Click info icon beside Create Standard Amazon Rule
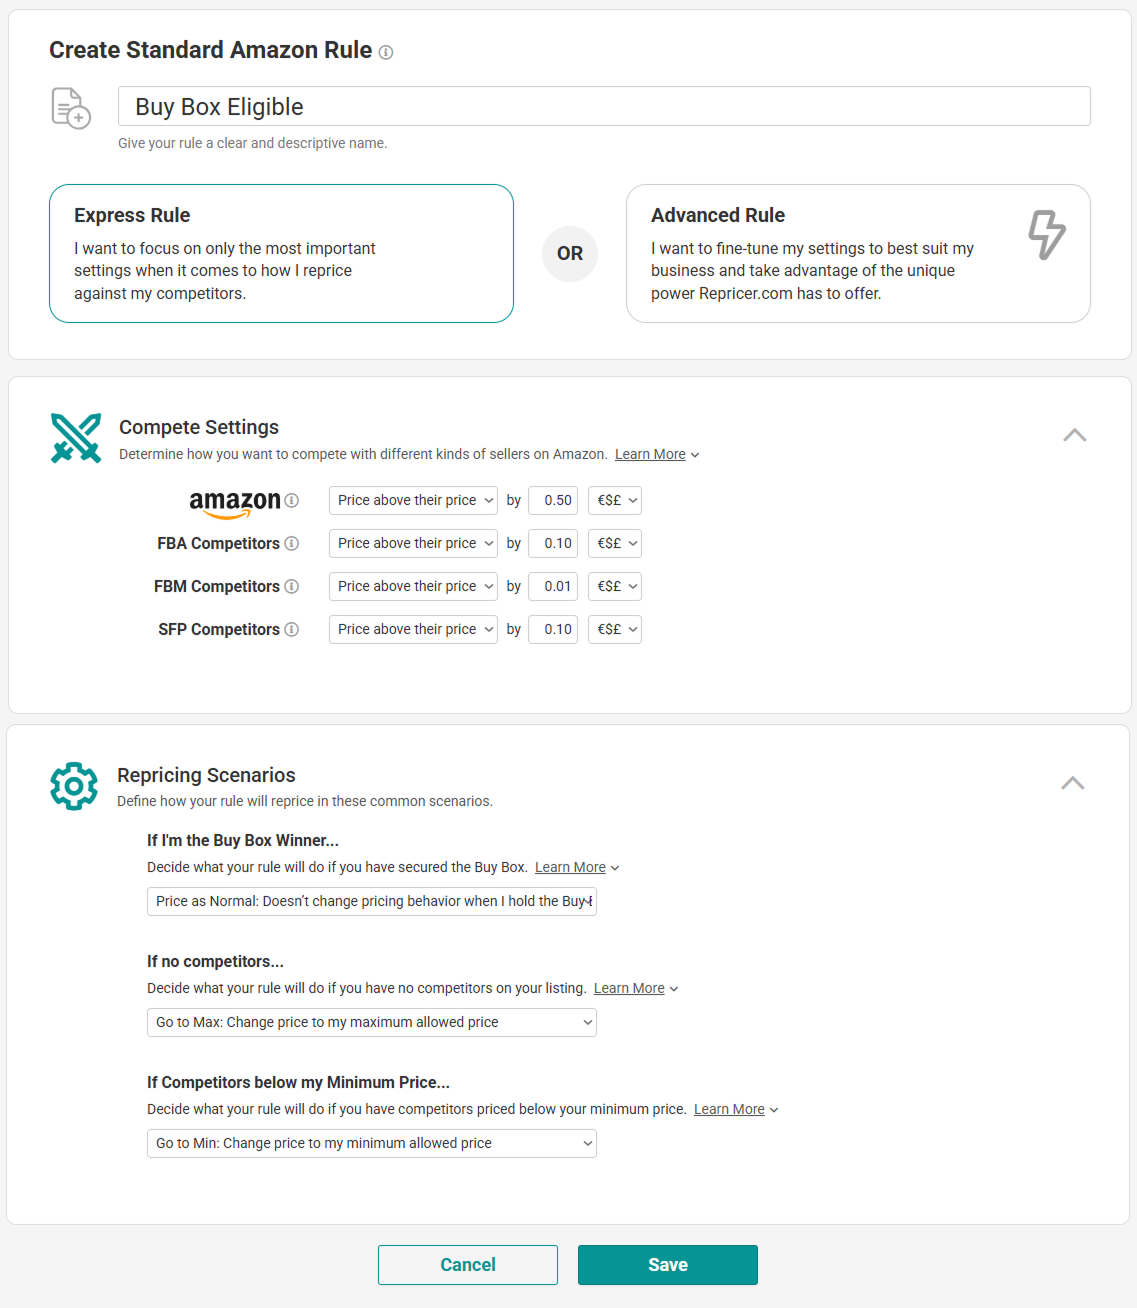The width and height of the screenshot is (1137, 1308). 386,52
